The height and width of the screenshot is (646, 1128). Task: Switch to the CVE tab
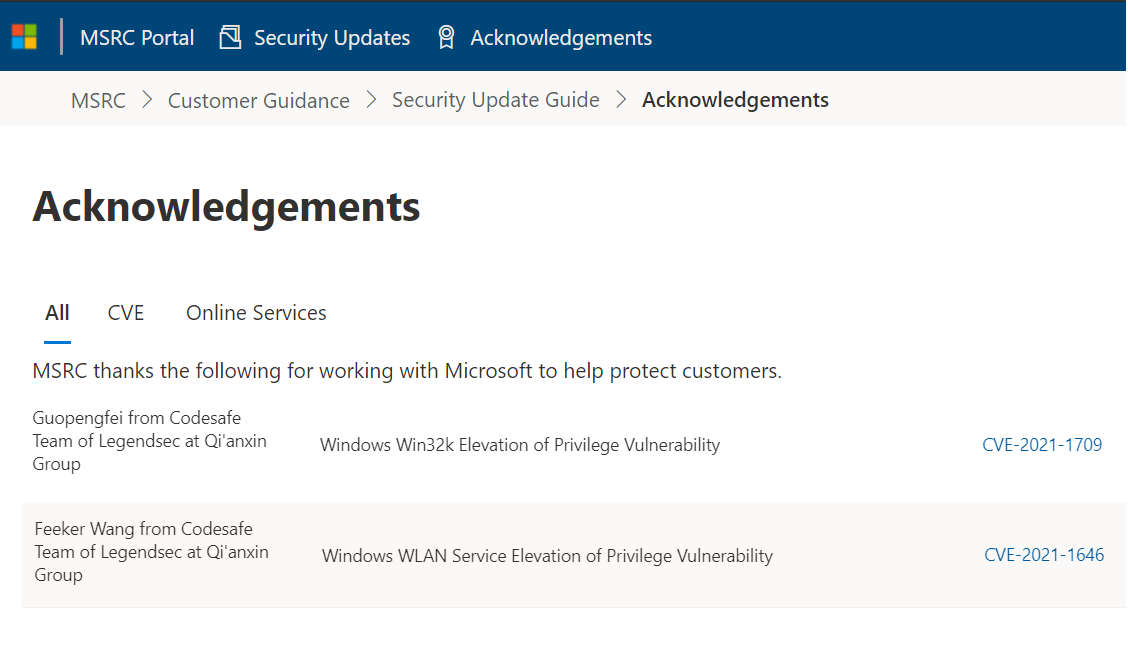(x=126, y=313)
